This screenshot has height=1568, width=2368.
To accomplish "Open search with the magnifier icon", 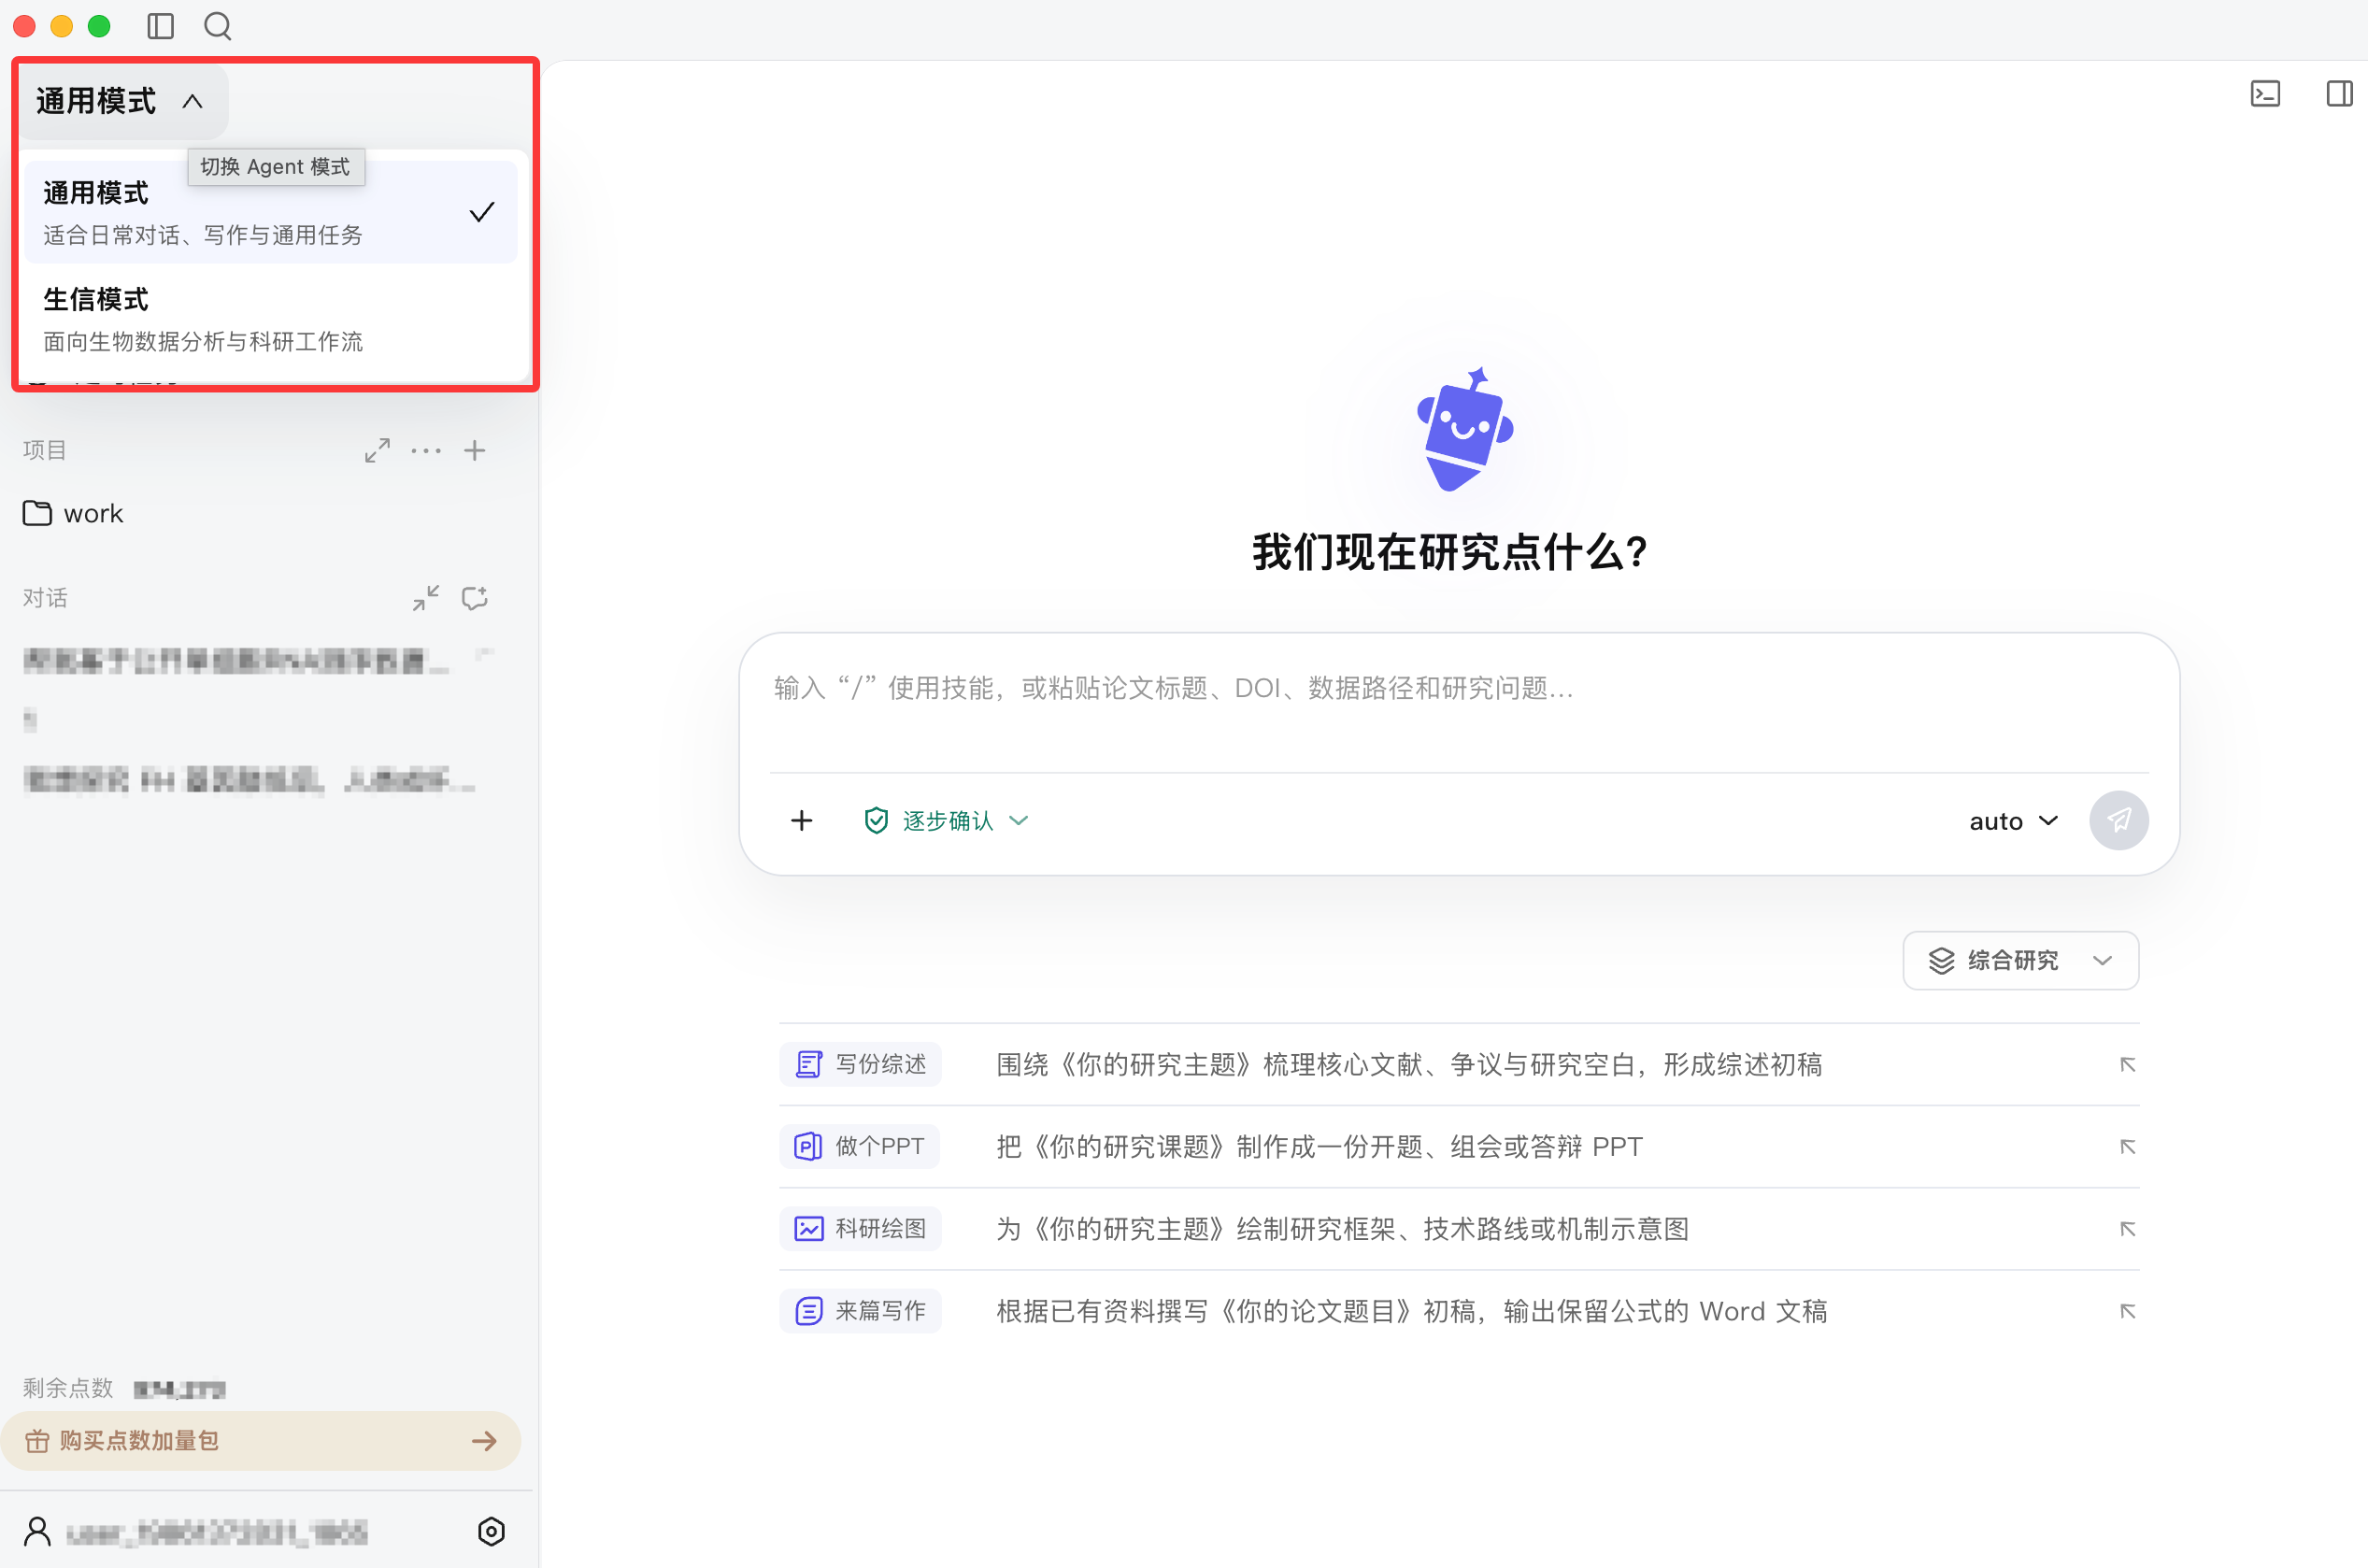I will [x=217, y=26].
